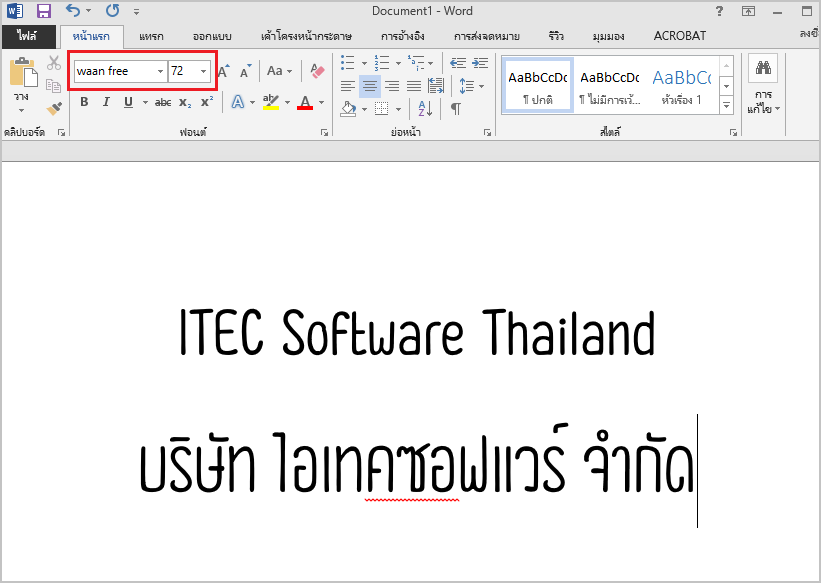Apply Numbering list icon

382,63
